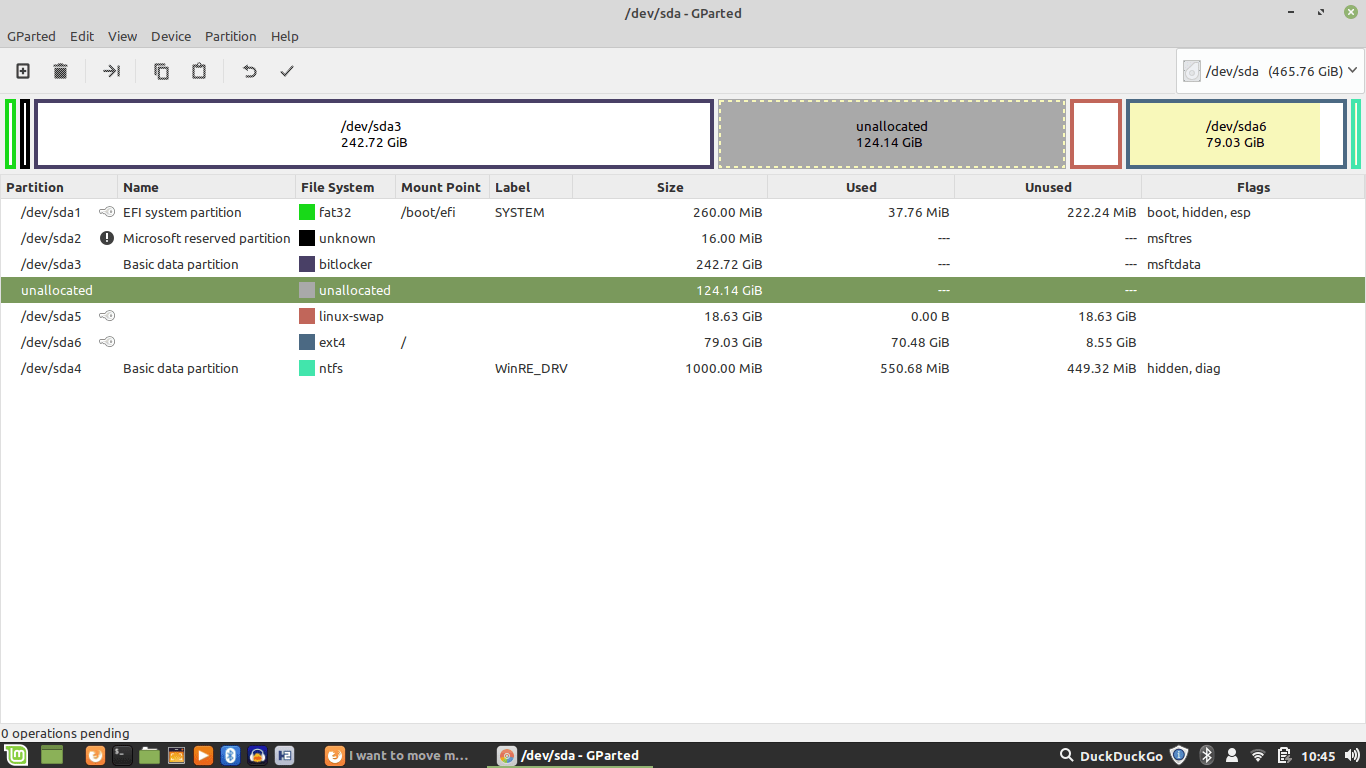Undo last operation using toolbar arrow
Viewport: 1366px width, 768px height.
250,71
